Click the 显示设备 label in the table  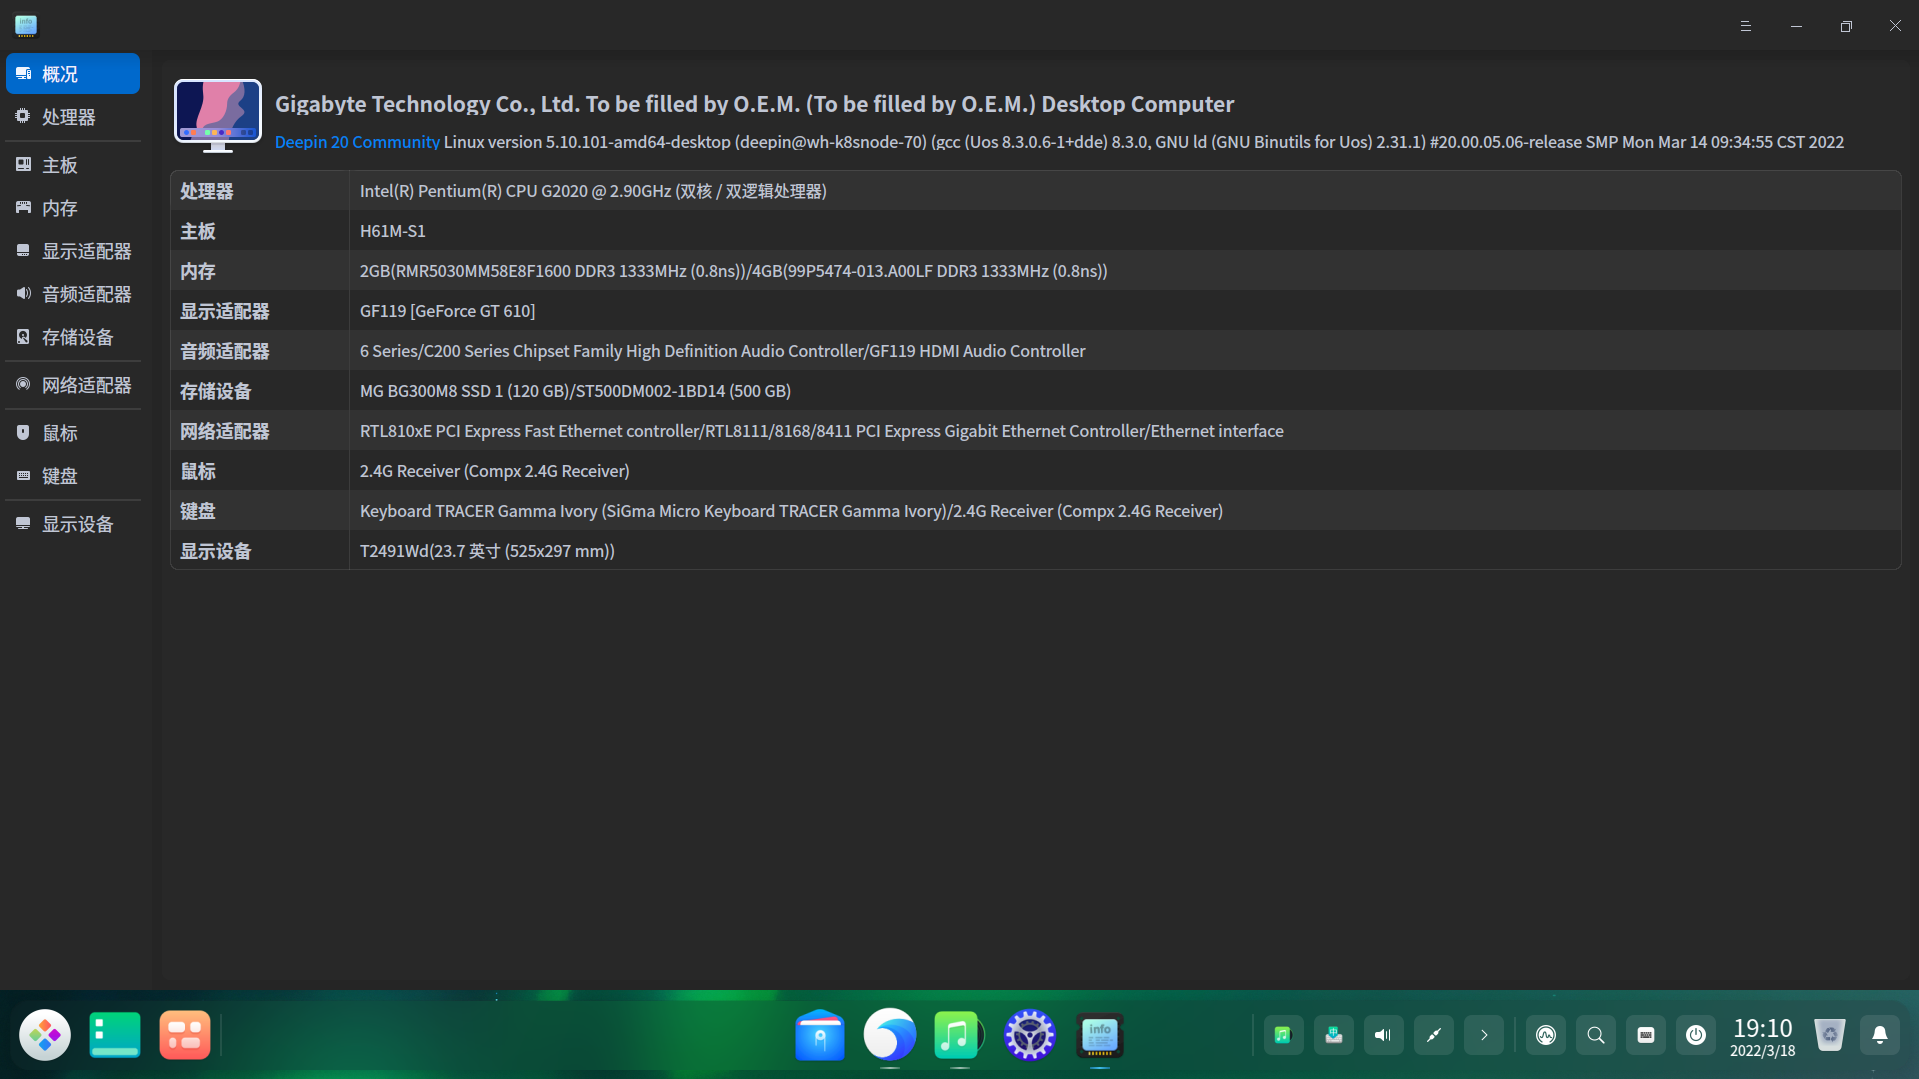pos(216,551)
